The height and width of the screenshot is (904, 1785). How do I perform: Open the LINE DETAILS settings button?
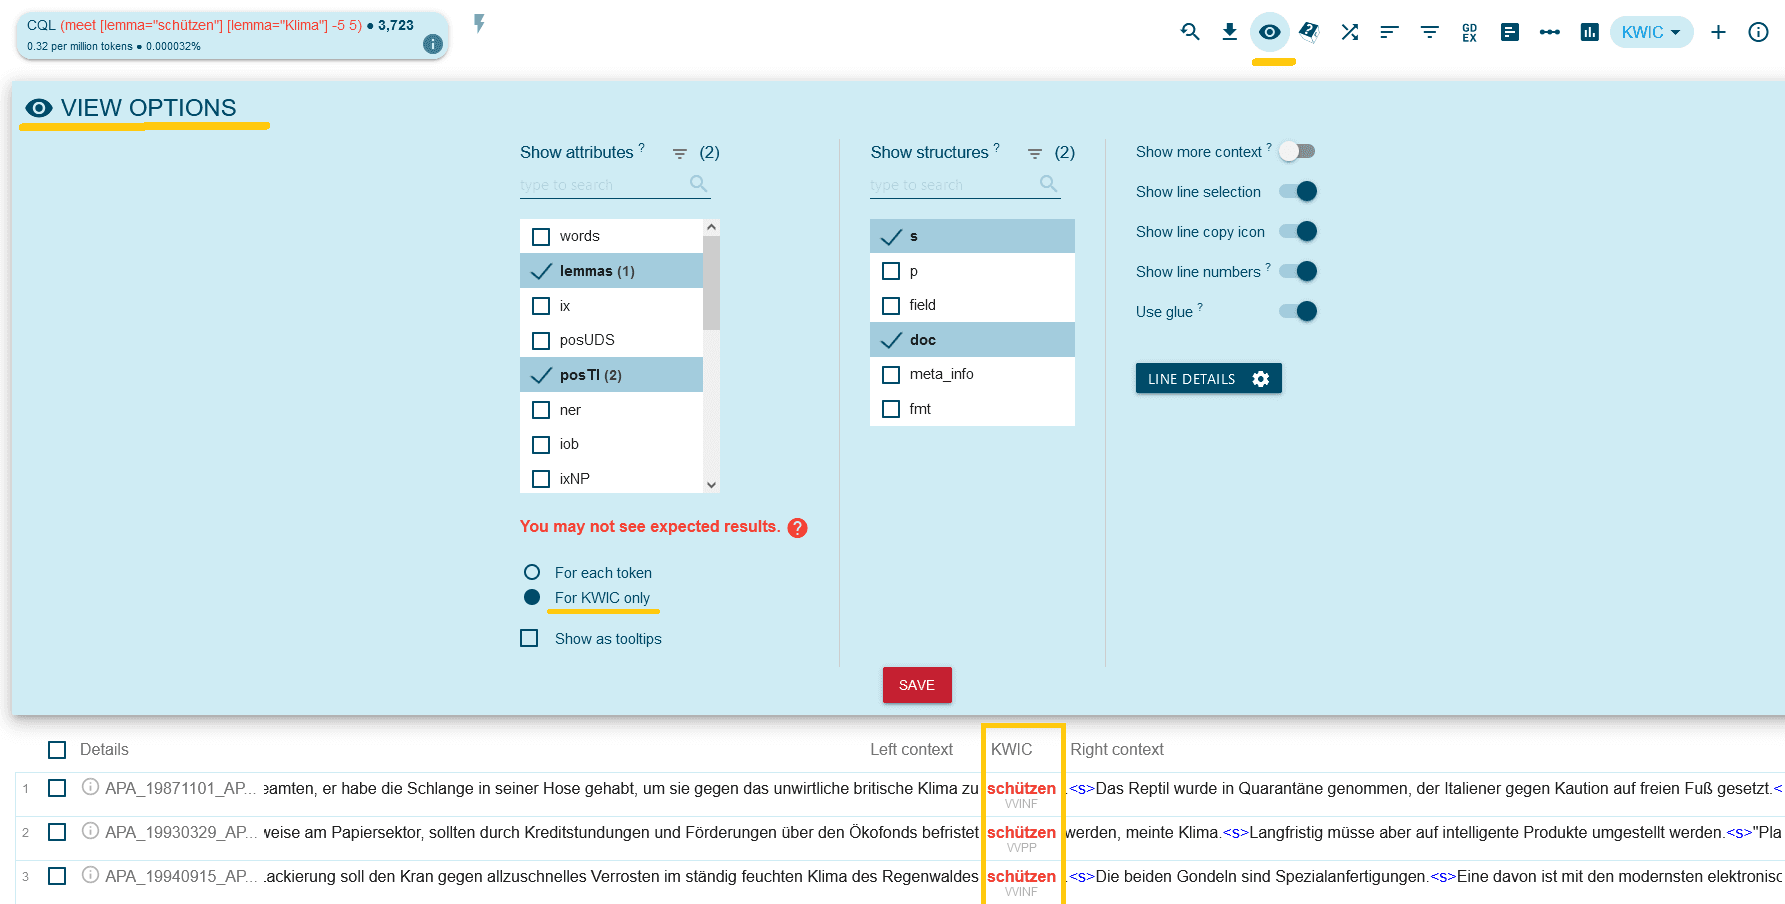point(1208,379)
